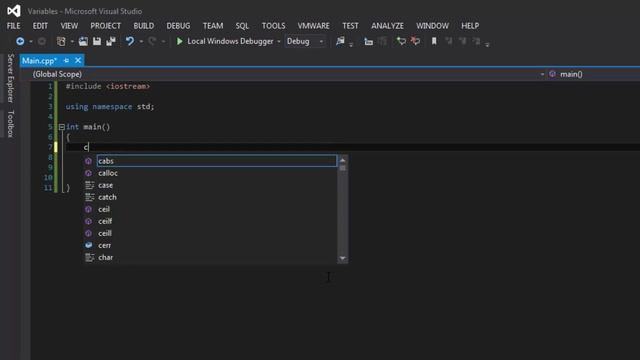
Task: Click IntelliSense list scroll down arrow
Action: [x=342, y=258]
